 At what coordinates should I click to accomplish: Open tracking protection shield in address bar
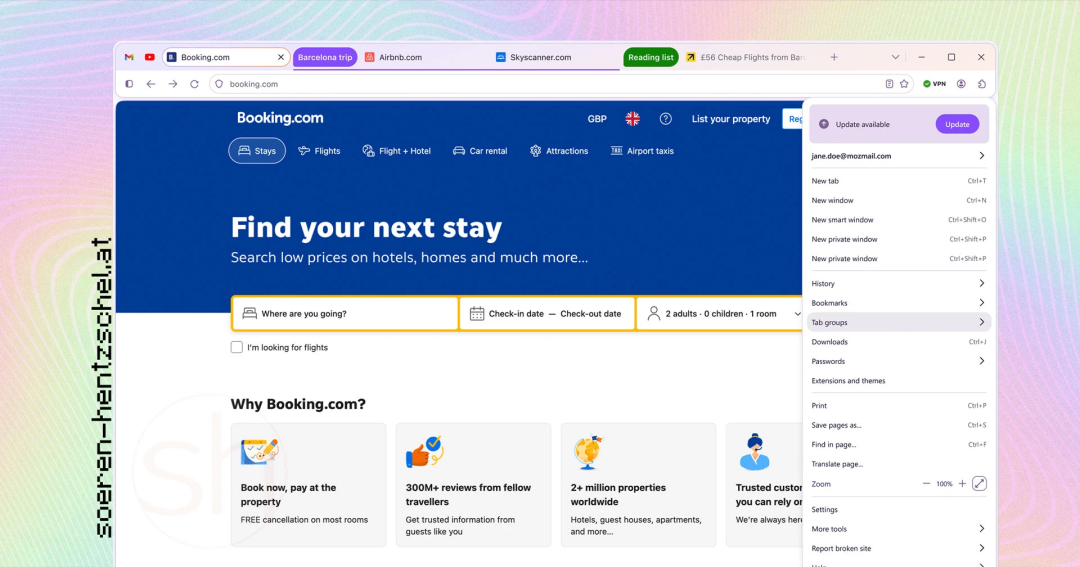point(219,84)
